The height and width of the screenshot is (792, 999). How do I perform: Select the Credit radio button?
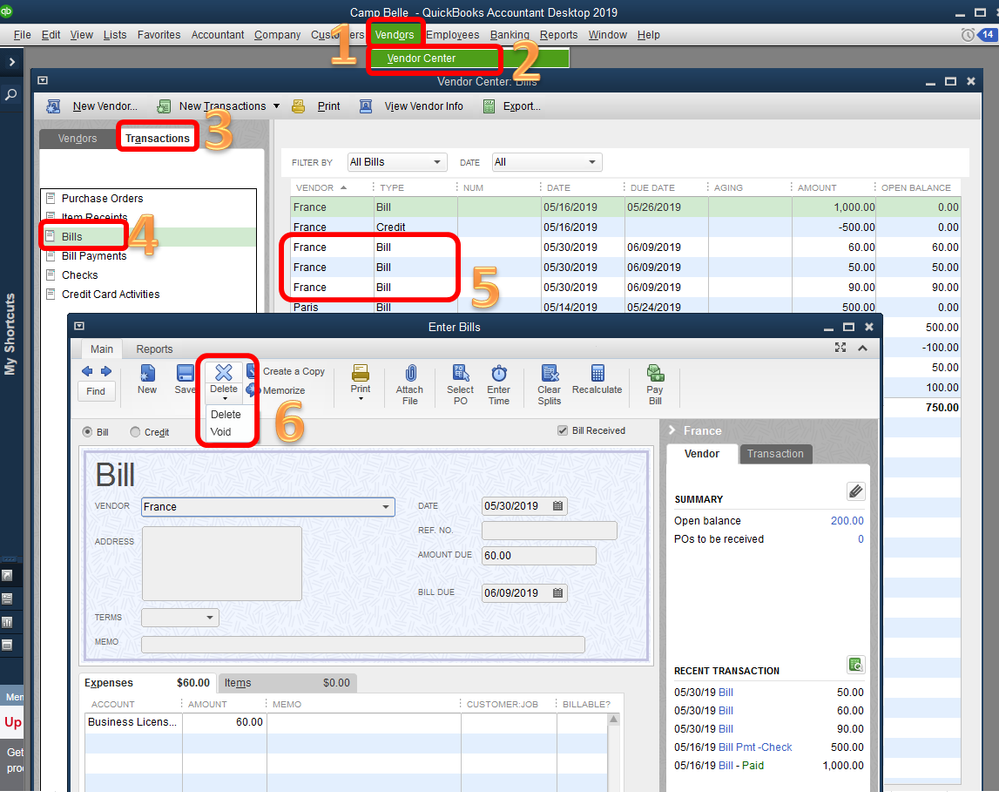(135, 432)
